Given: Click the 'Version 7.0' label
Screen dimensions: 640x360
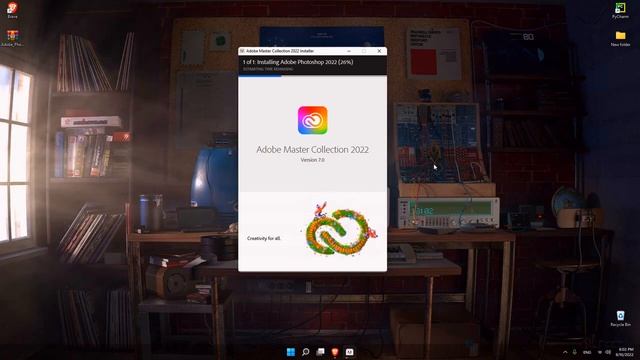Looking at the screenshot, I should [312, 160].
